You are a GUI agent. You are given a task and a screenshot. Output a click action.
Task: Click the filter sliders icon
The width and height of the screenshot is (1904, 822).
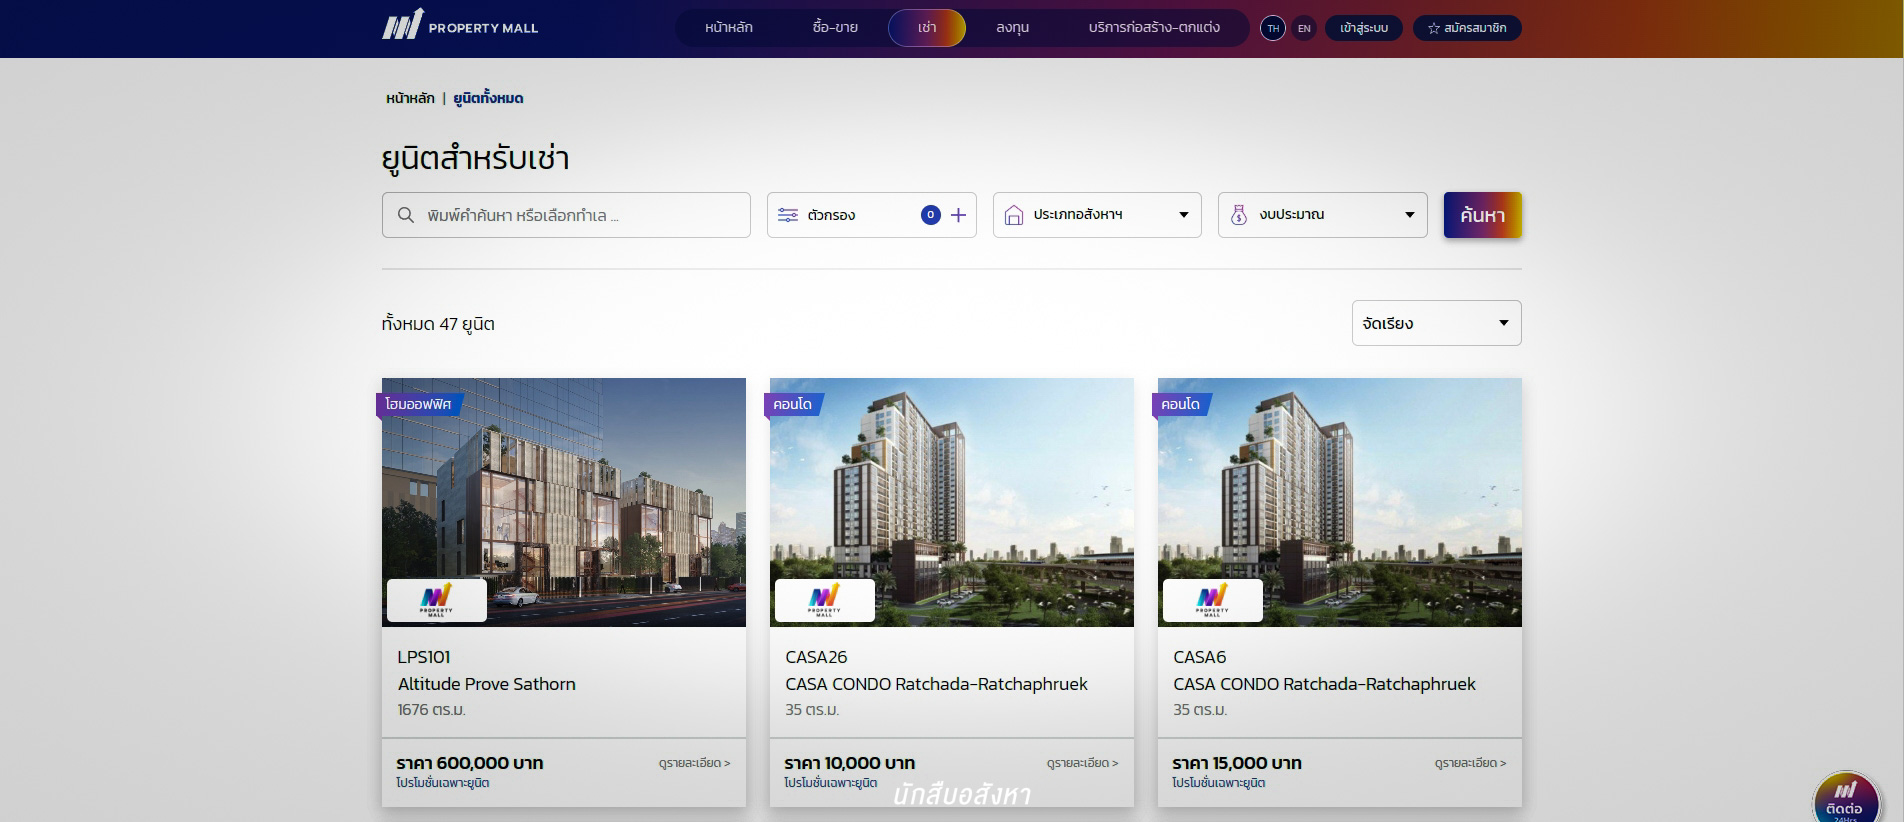pos(788,215)
